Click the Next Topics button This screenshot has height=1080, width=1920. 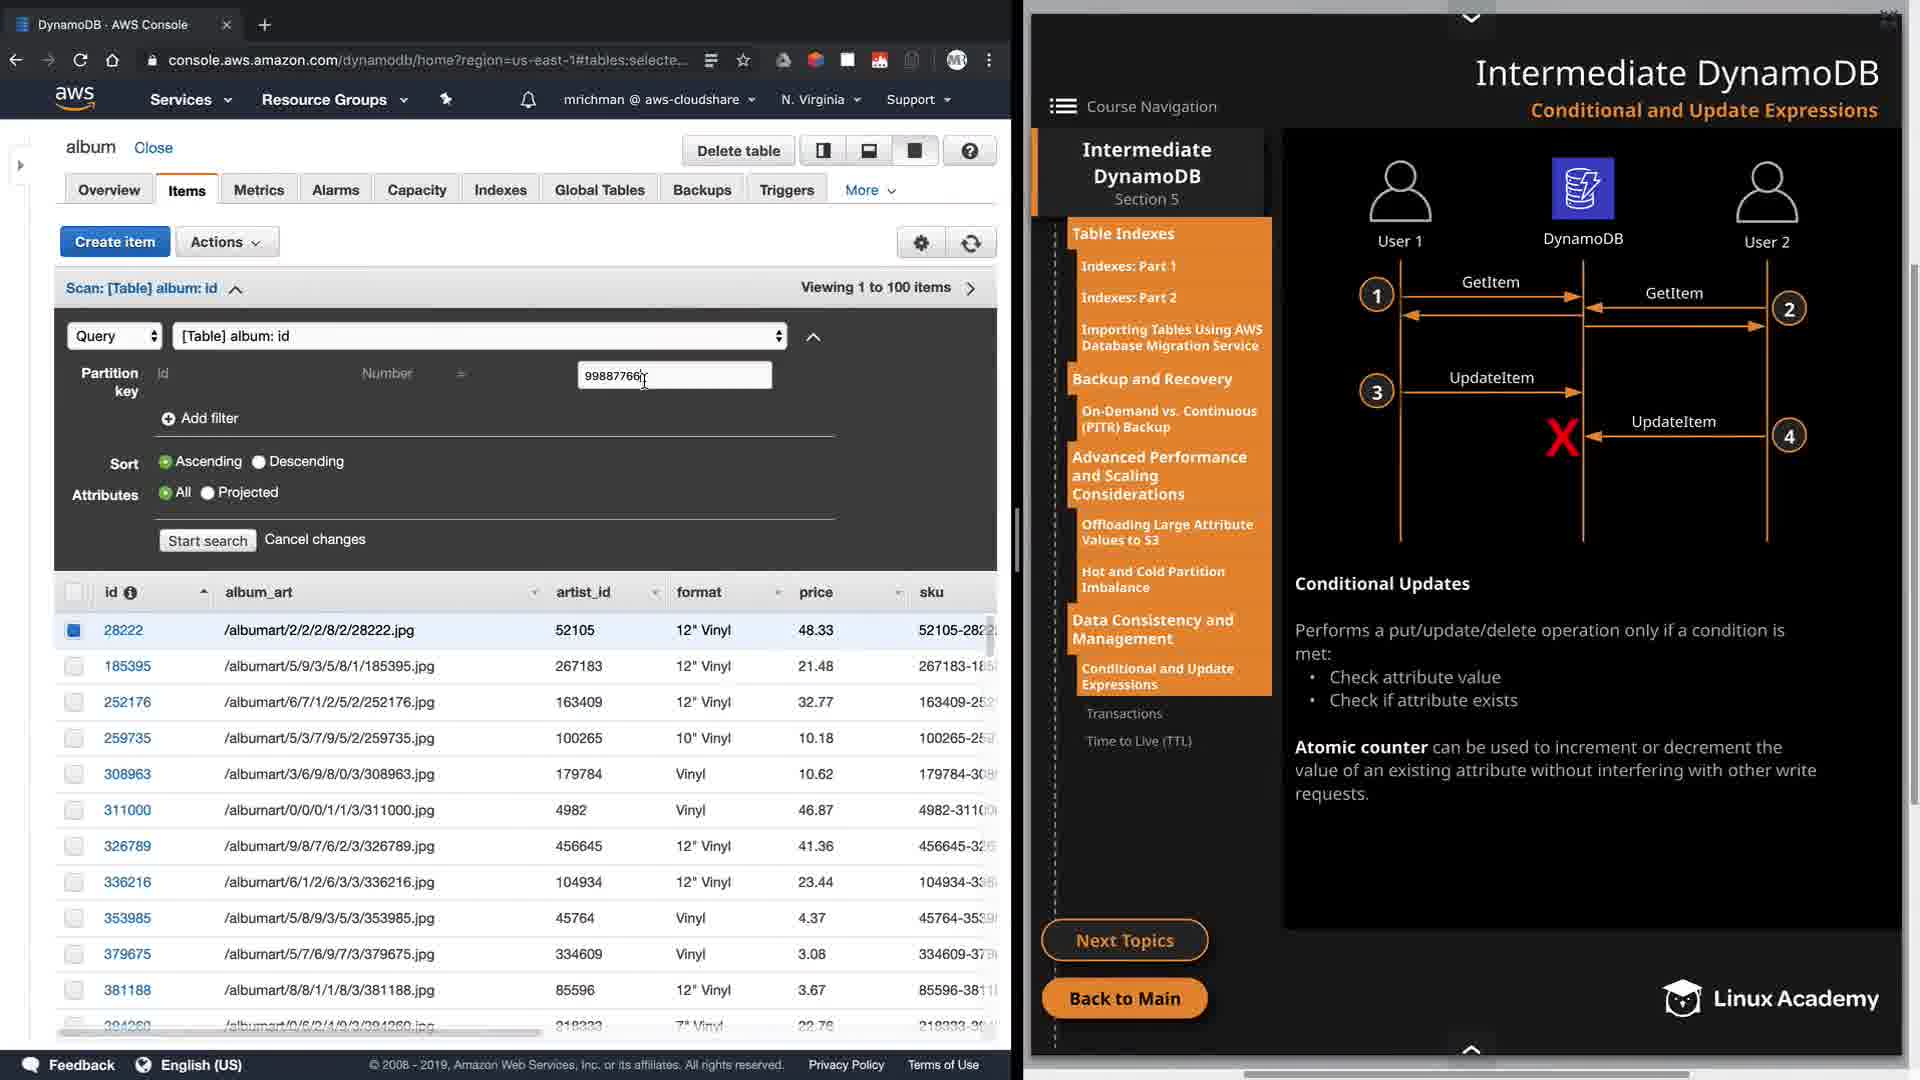point(1124,940)
